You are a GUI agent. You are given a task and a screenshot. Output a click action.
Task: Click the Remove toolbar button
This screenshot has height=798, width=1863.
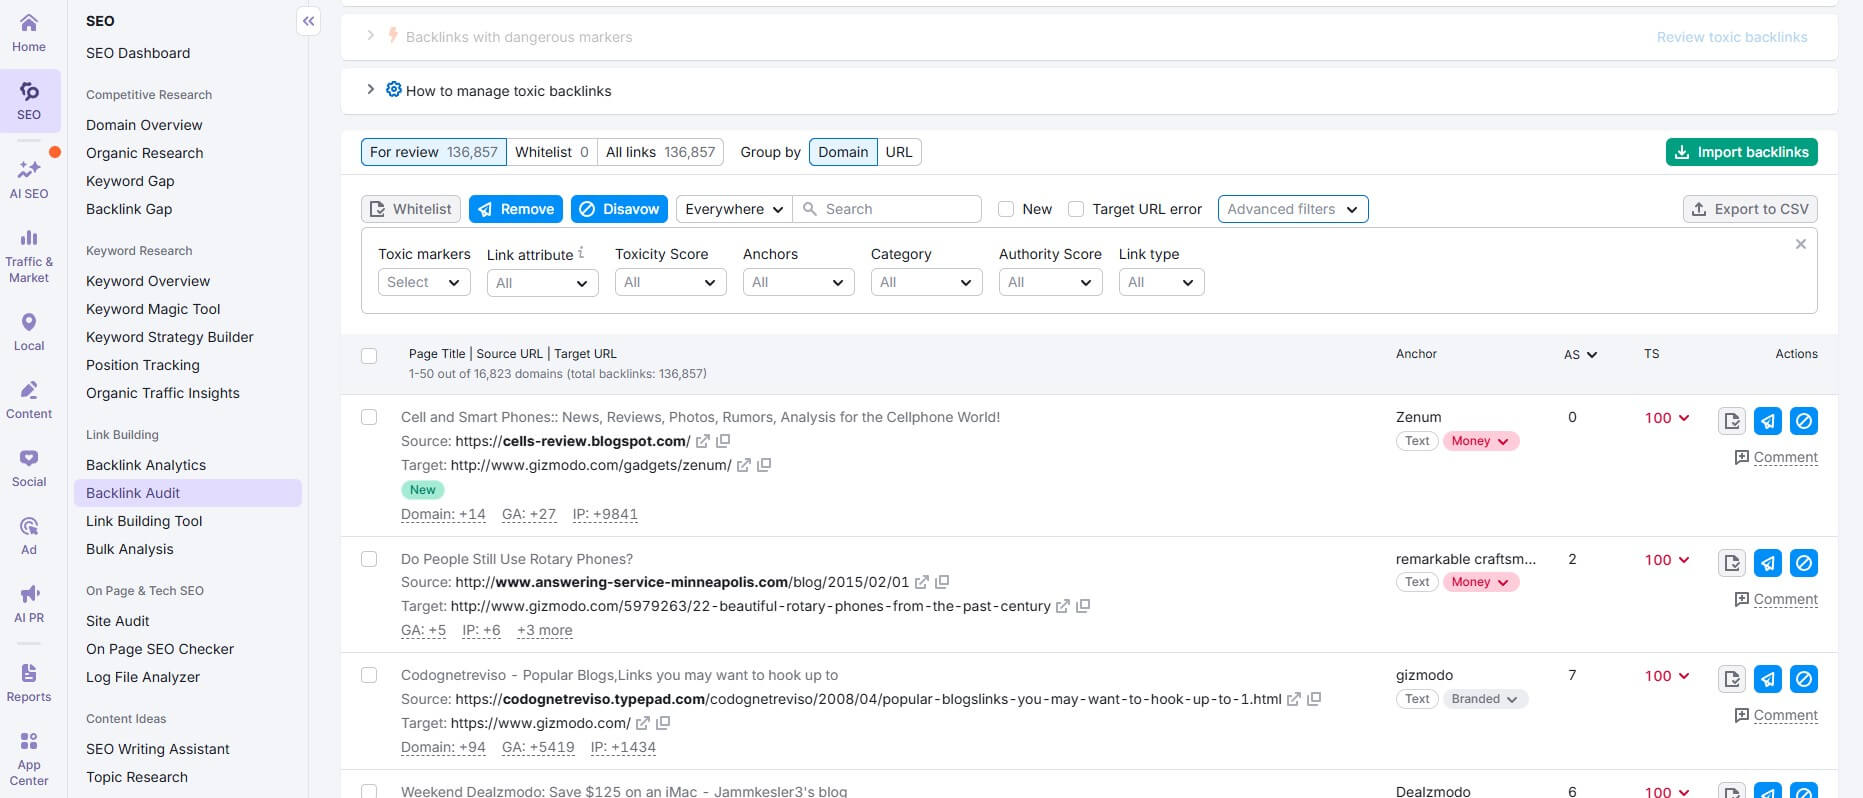click(516, 209)
